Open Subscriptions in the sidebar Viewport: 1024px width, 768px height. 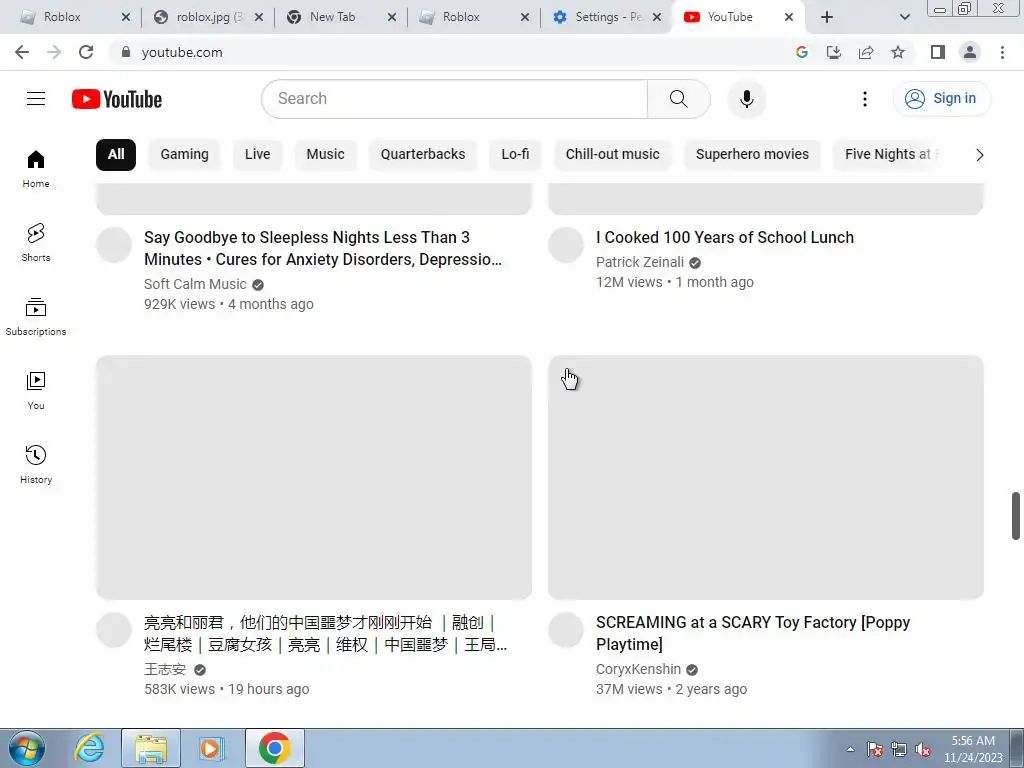click(36, 317)
